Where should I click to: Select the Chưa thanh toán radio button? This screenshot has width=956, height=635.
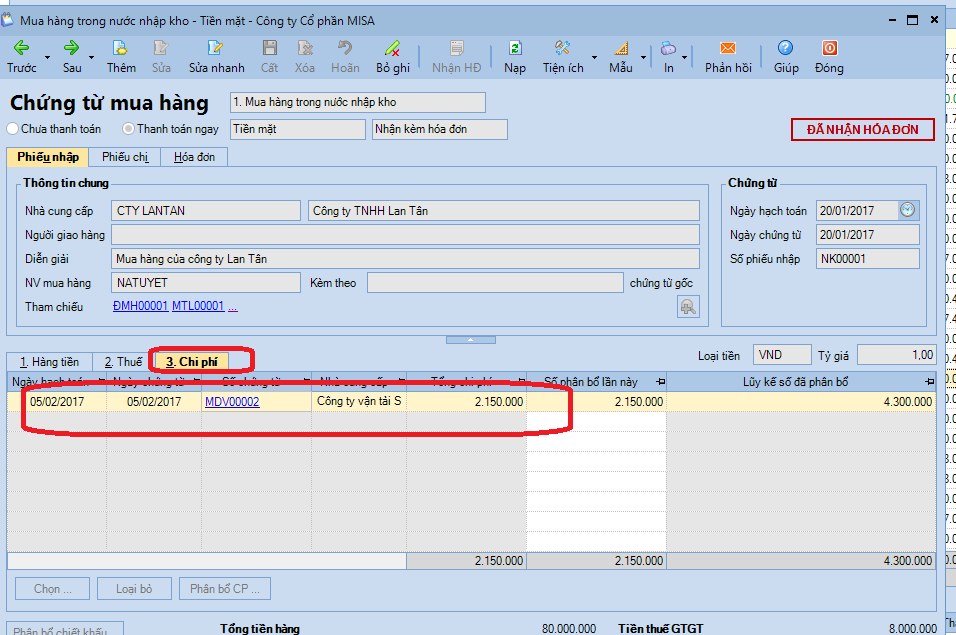tap(13, 129)
